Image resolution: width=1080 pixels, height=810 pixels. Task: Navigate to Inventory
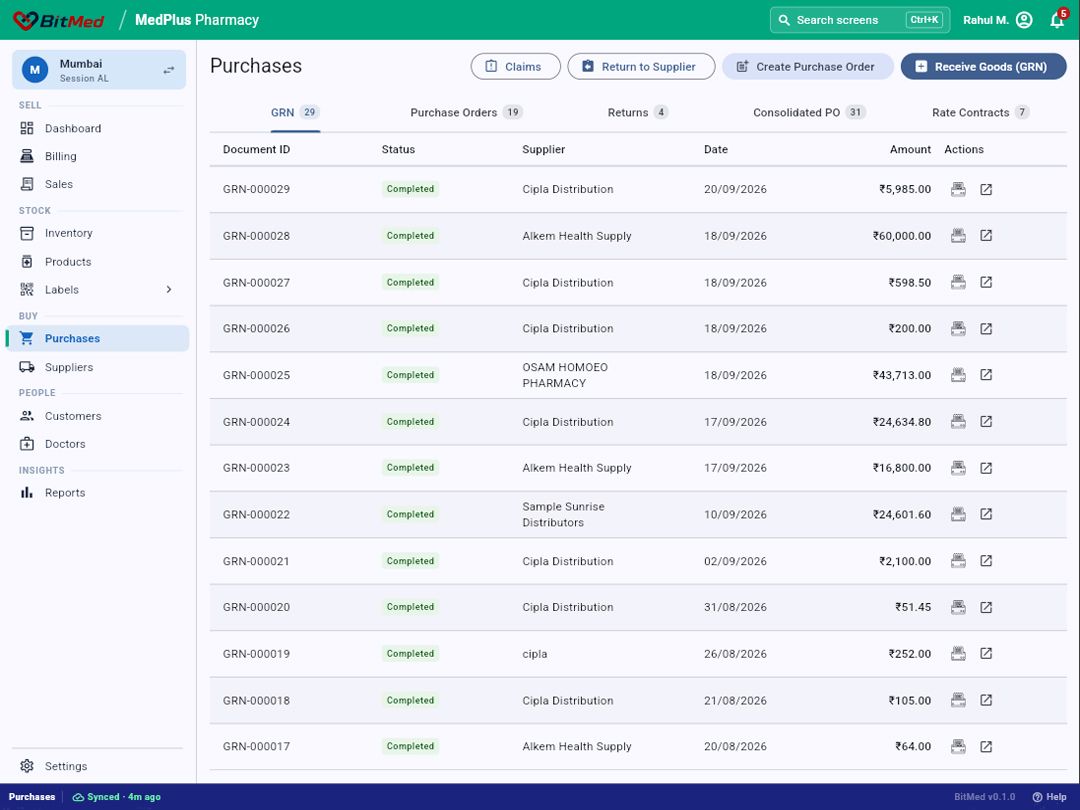(x=98, y=233)
